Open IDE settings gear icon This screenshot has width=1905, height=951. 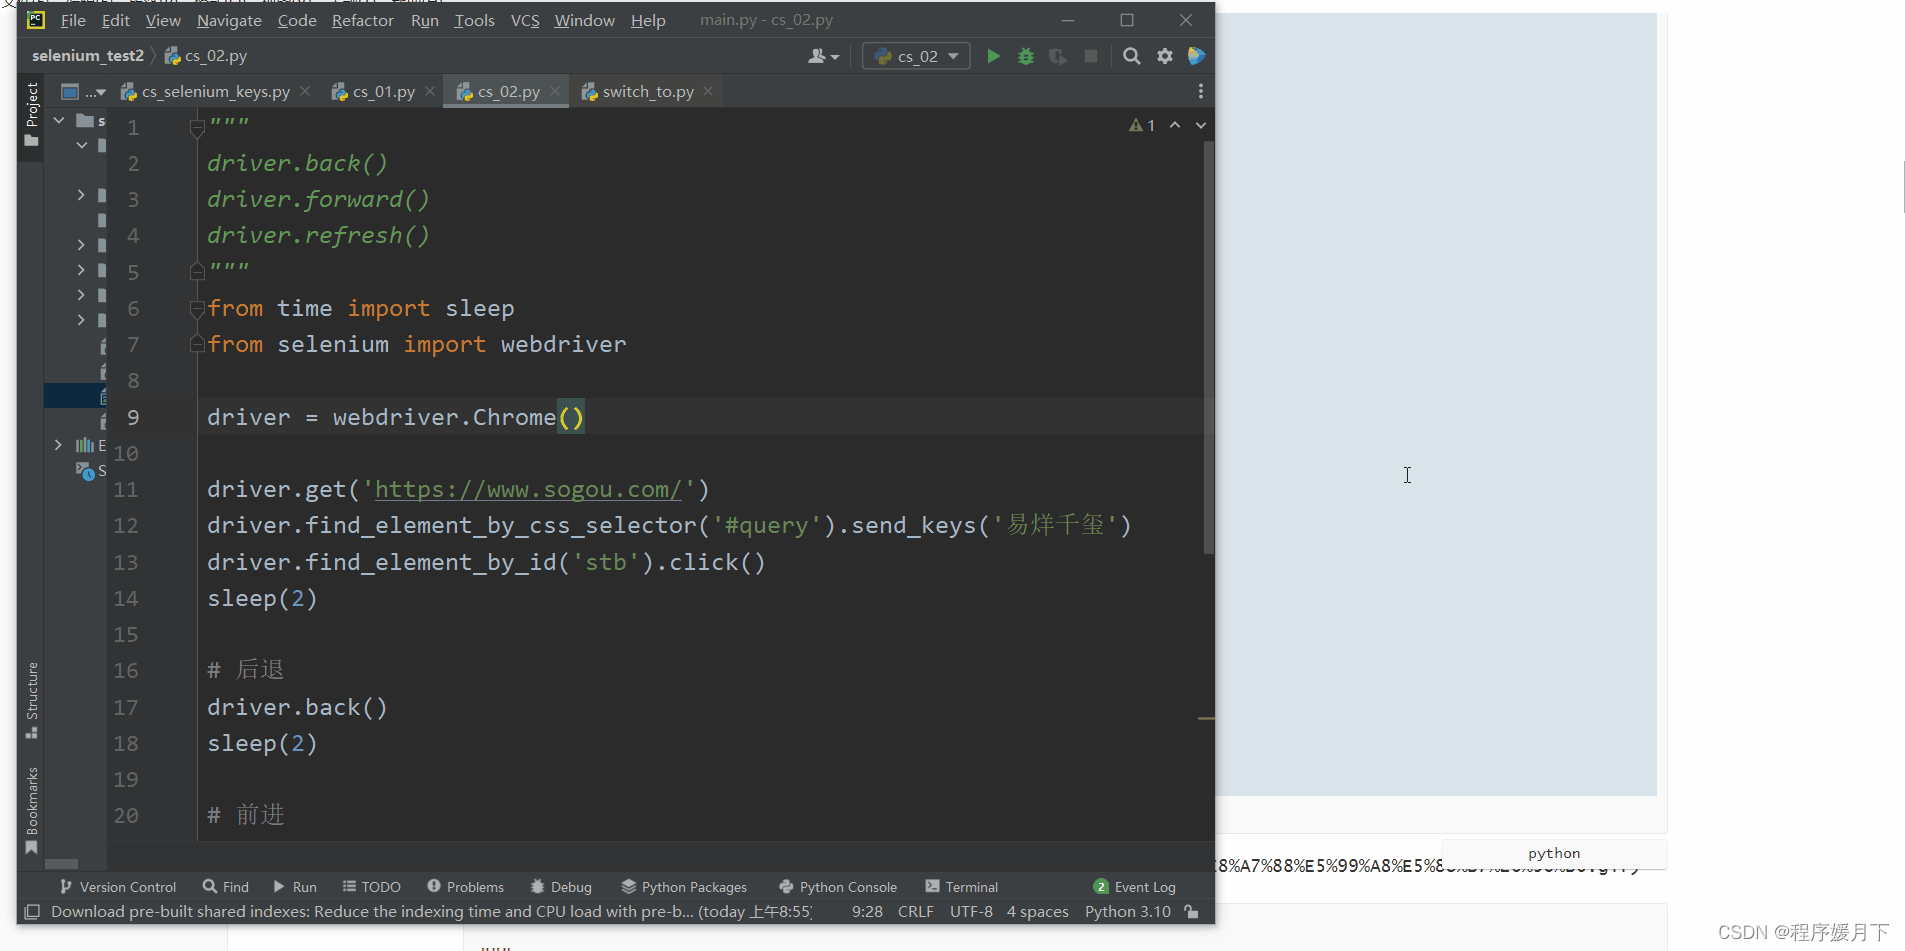click(1165, 56)
